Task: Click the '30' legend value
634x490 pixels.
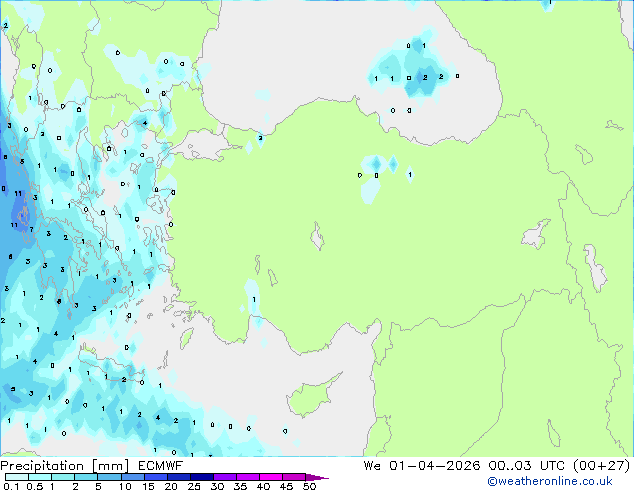Action: 218,486
